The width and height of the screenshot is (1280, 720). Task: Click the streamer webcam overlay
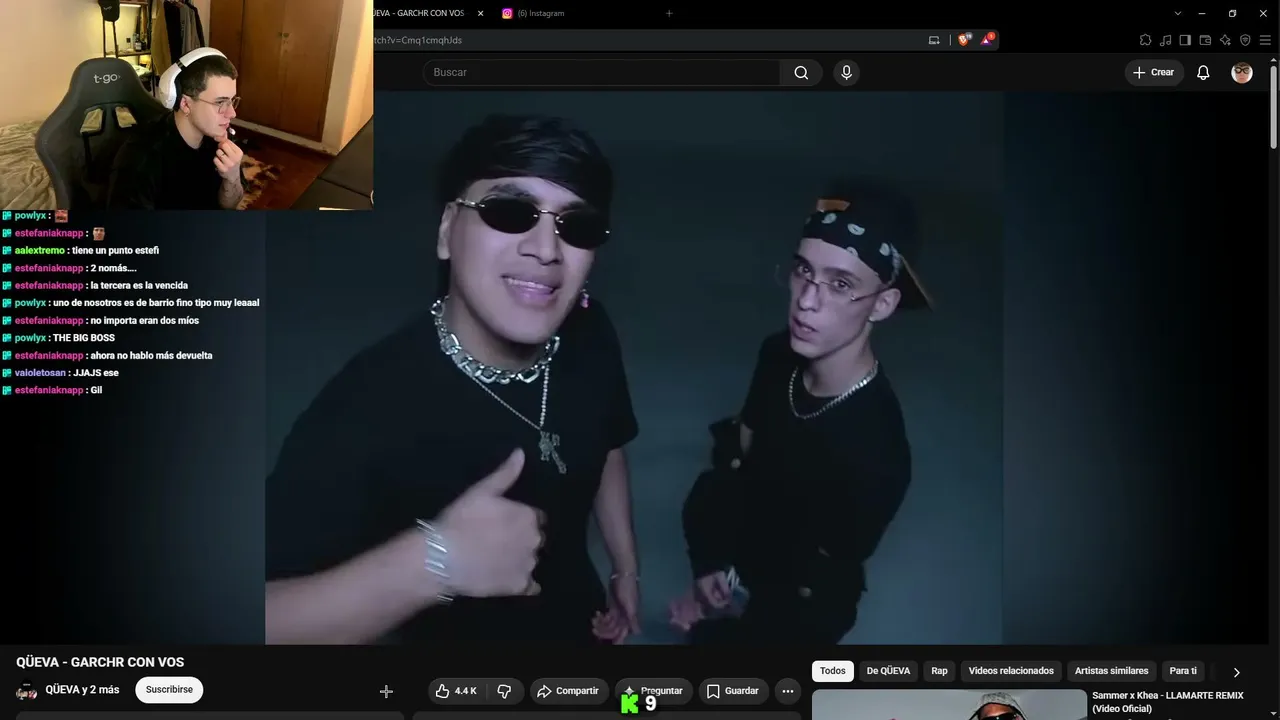click(x=186, y=105)
